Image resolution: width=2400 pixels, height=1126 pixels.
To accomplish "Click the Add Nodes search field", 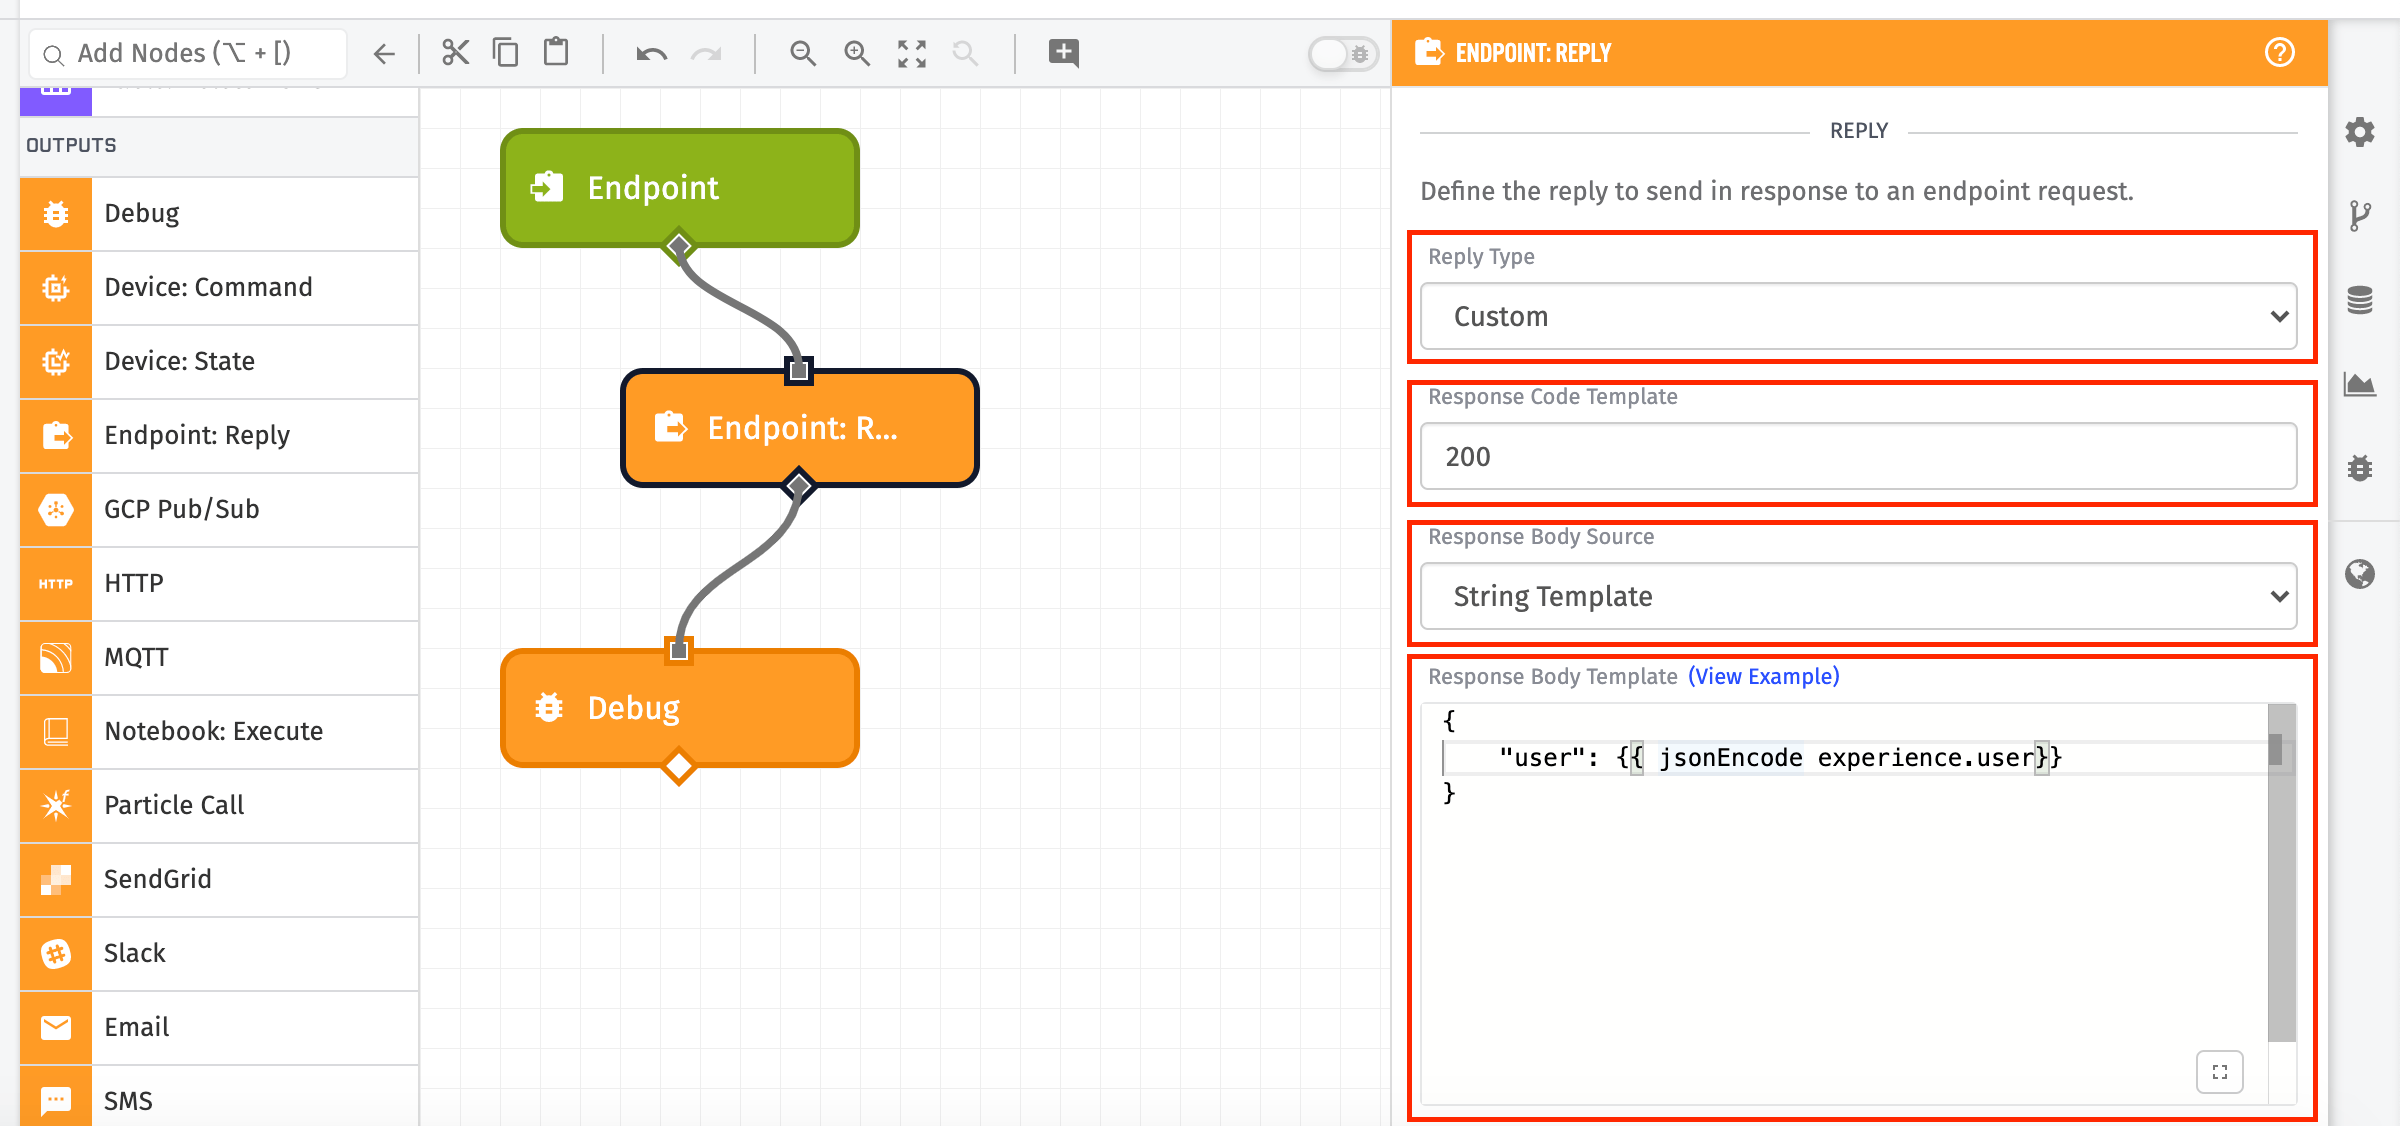I will point(189,53).
